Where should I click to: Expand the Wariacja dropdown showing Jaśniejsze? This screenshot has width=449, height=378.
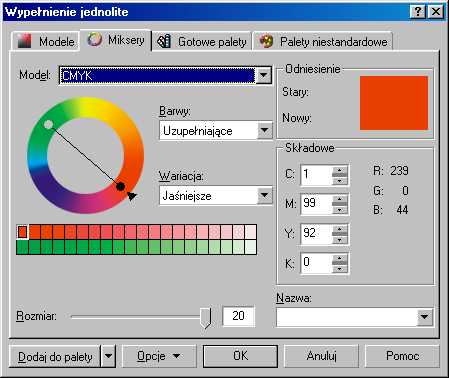click(264, 195)
